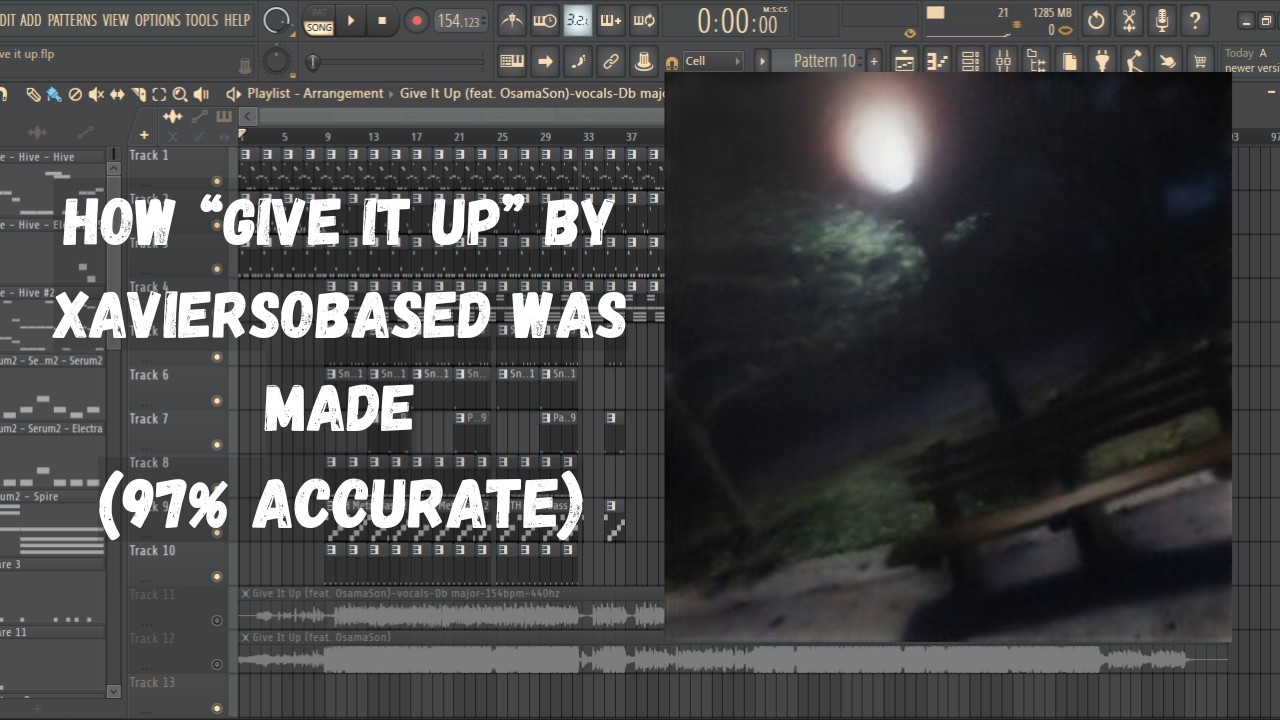
Task: Open the TOOLS menu
Action: [201, 20]
